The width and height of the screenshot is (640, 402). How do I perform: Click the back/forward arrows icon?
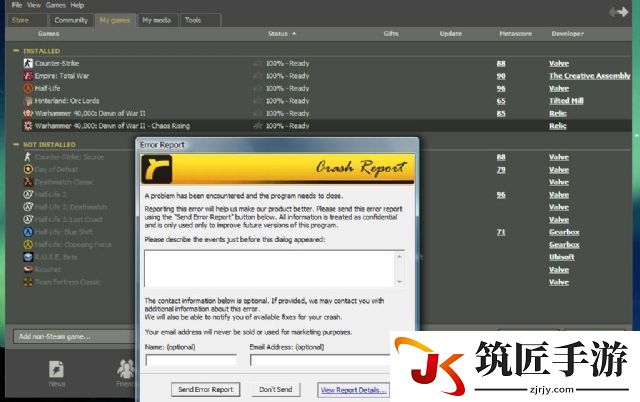[619, 12]
